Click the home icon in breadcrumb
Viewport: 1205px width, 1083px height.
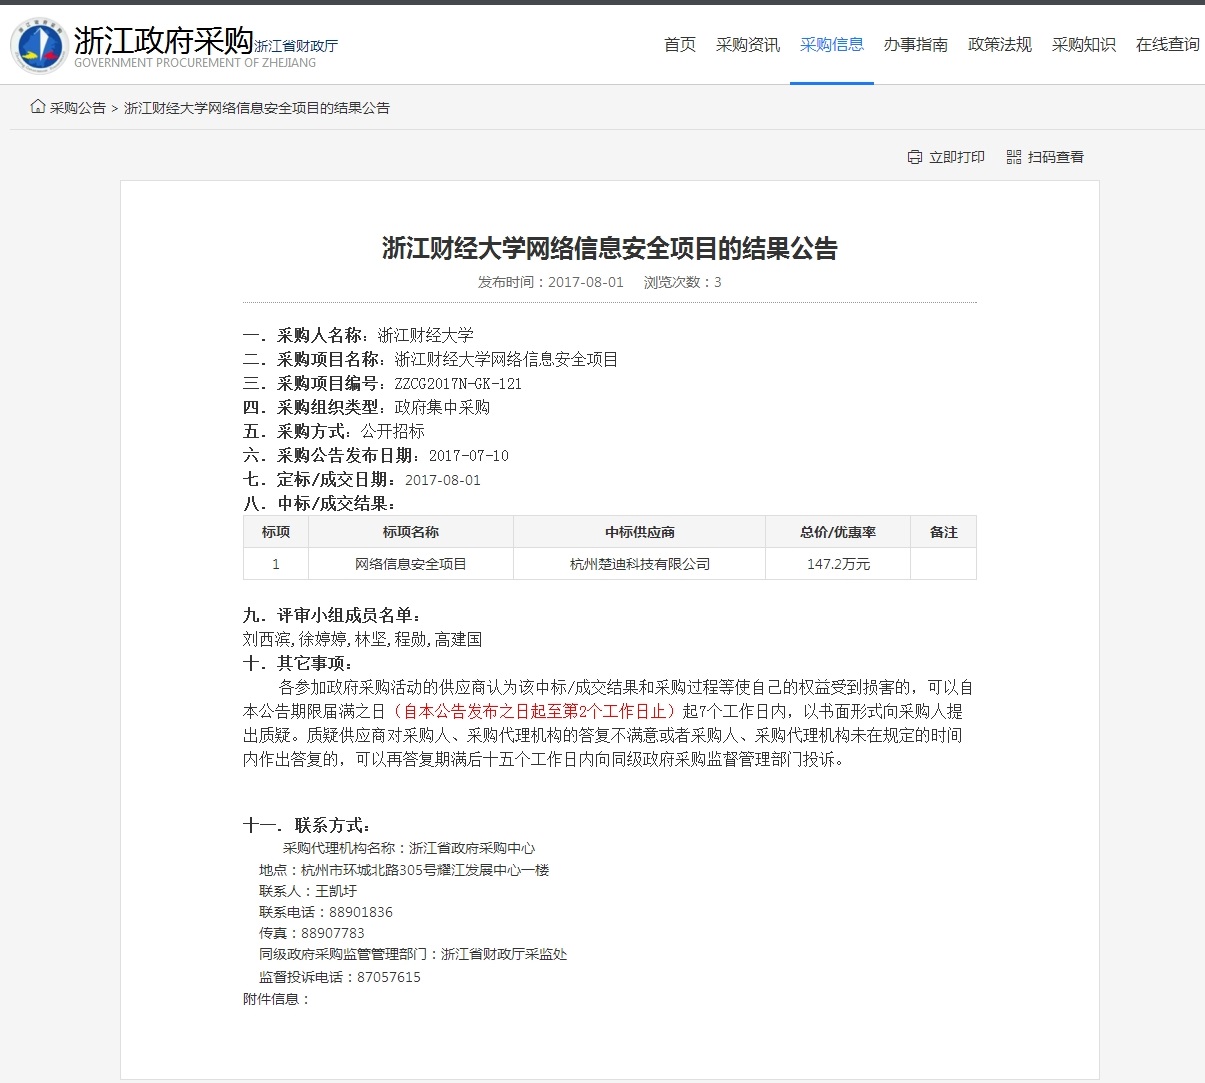(38, 107)
